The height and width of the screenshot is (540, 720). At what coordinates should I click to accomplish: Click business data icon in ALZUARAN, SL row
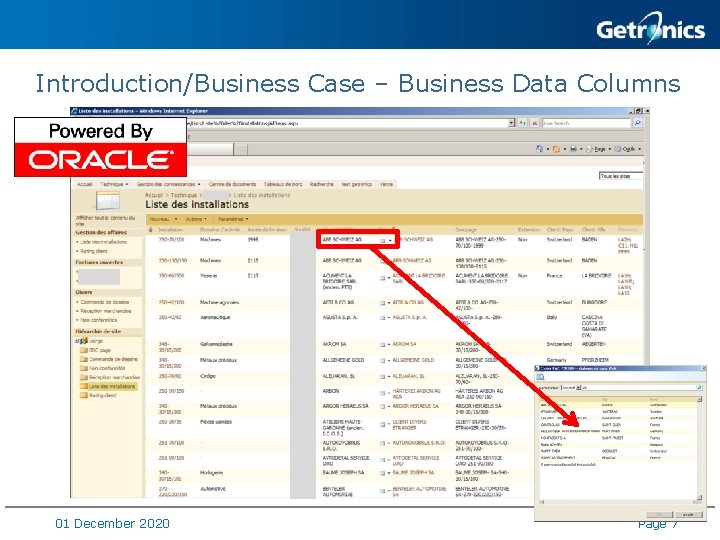tap(382, 377)
